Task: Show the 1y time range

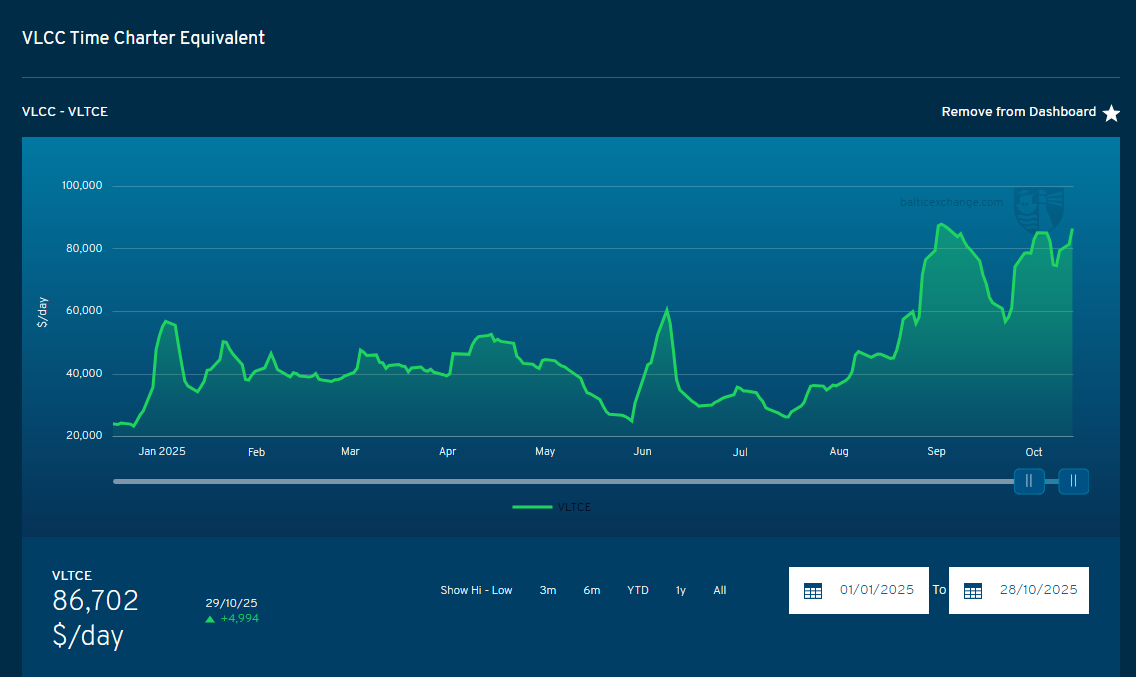Action: tap(681, 590)
